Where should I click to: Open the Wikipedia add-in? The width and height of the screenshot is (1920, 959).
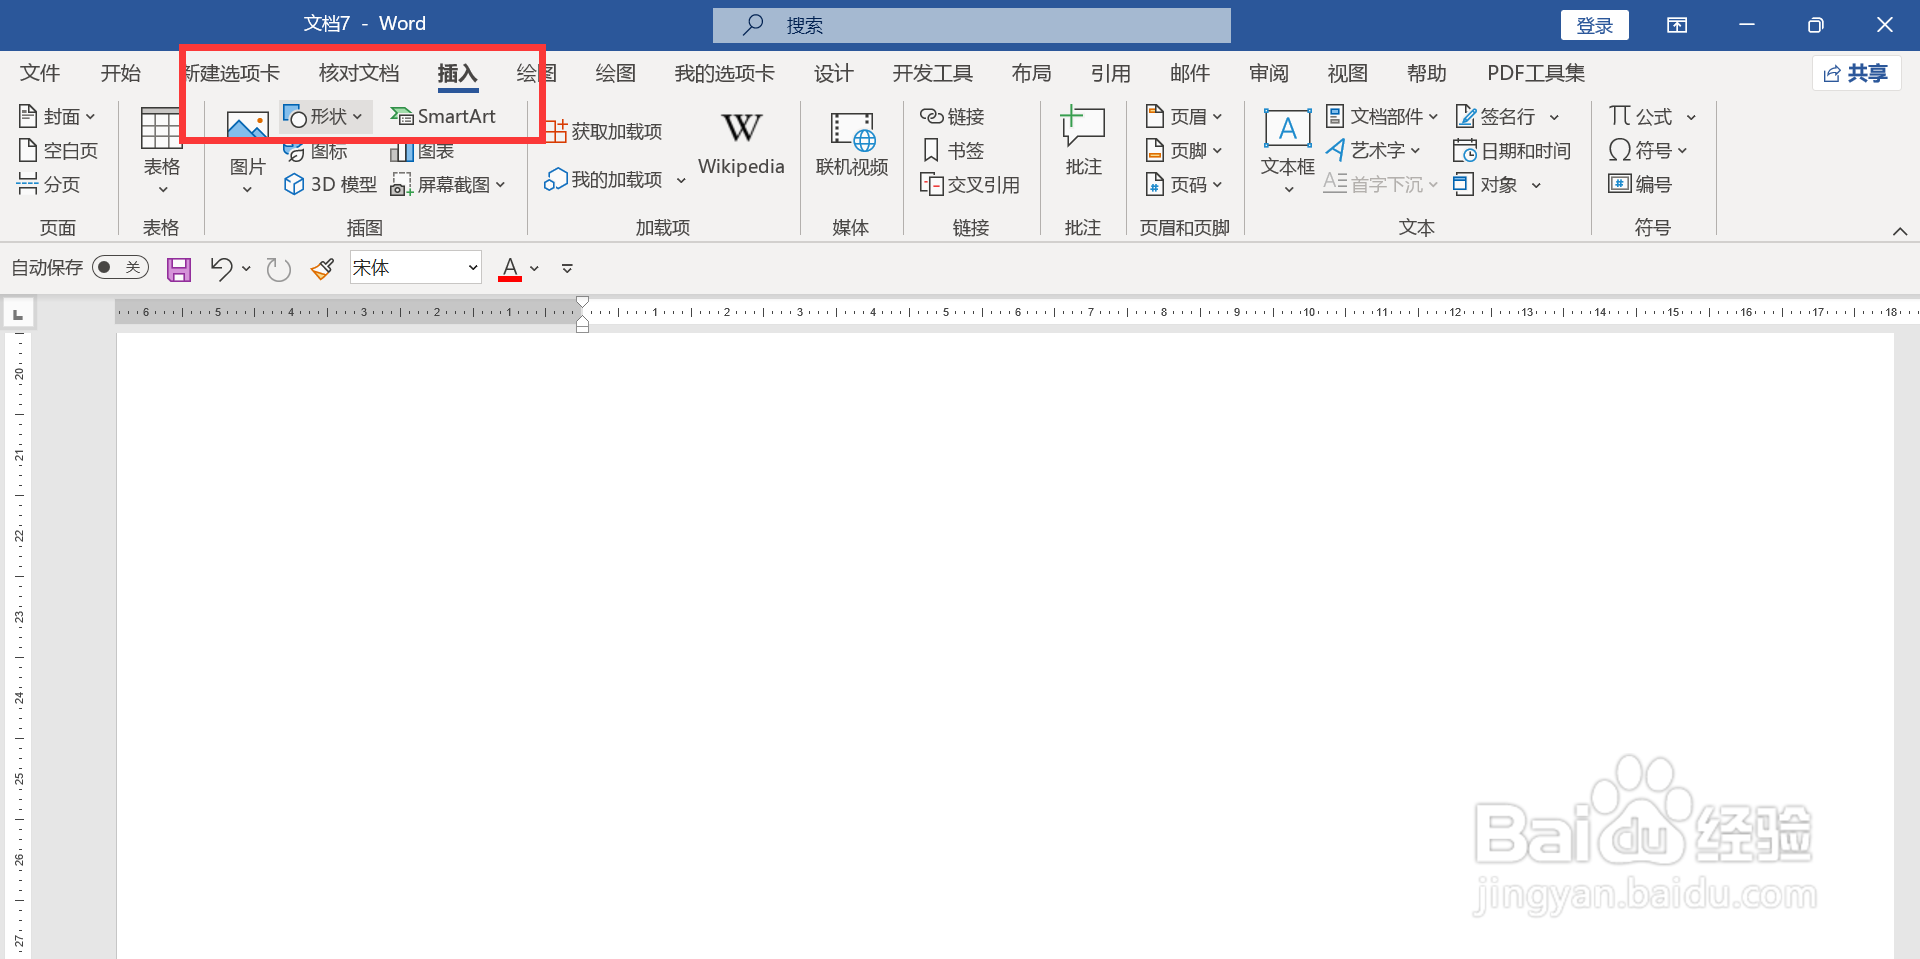click(741, 145)
